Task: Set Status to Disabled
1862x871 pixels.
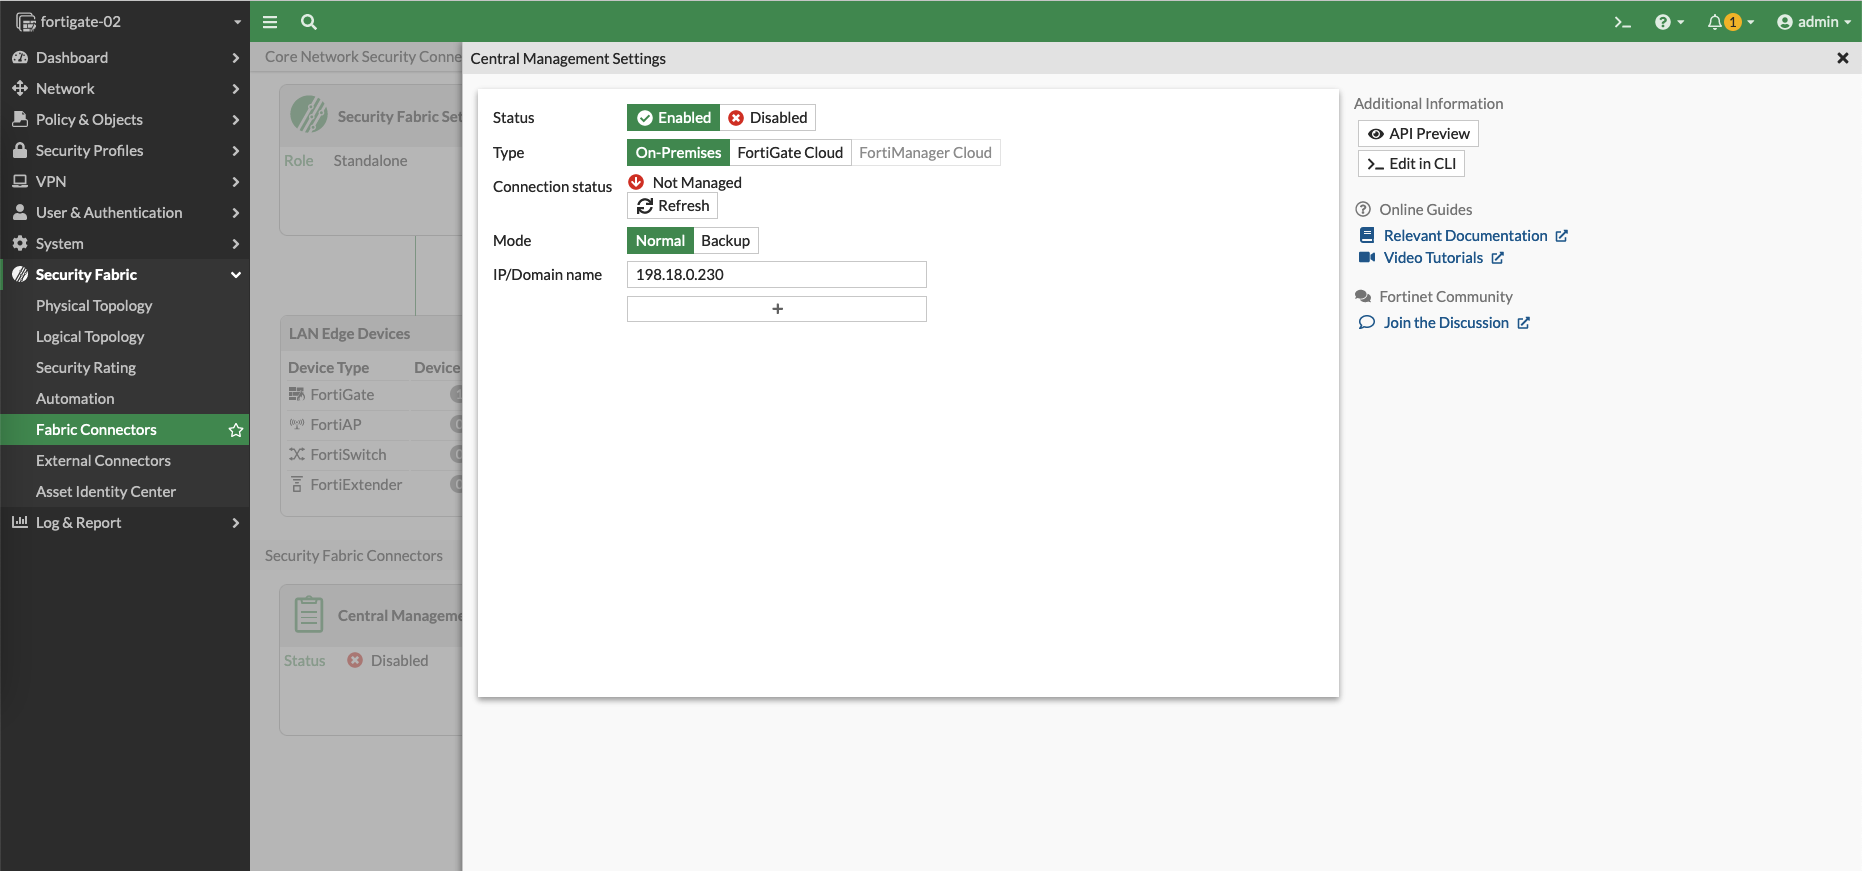Action: [768, 118]
